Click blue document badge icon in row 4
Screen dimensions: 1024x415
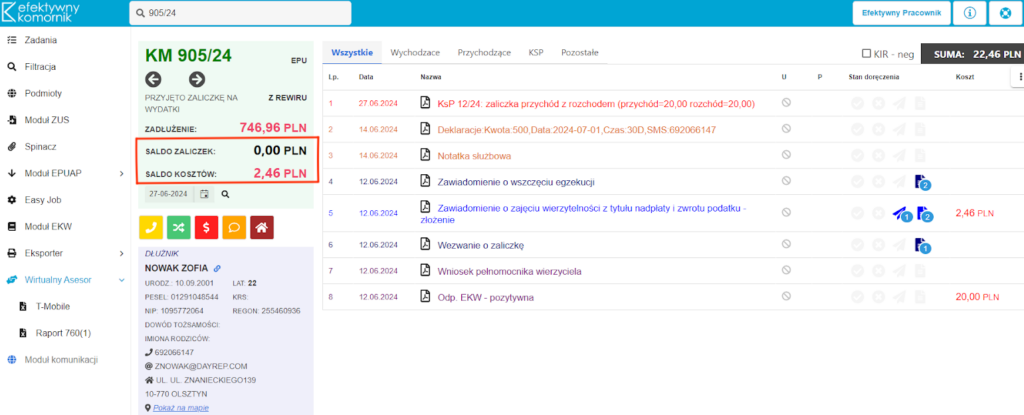922,183
